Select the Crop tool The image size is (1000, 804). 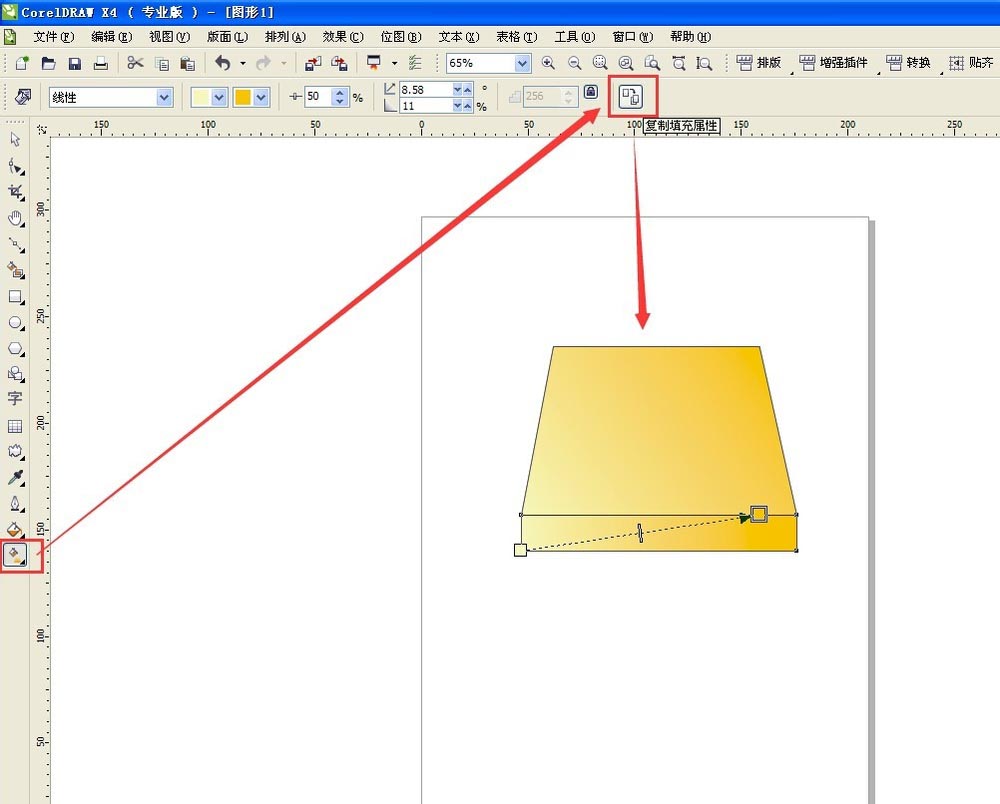15,191
